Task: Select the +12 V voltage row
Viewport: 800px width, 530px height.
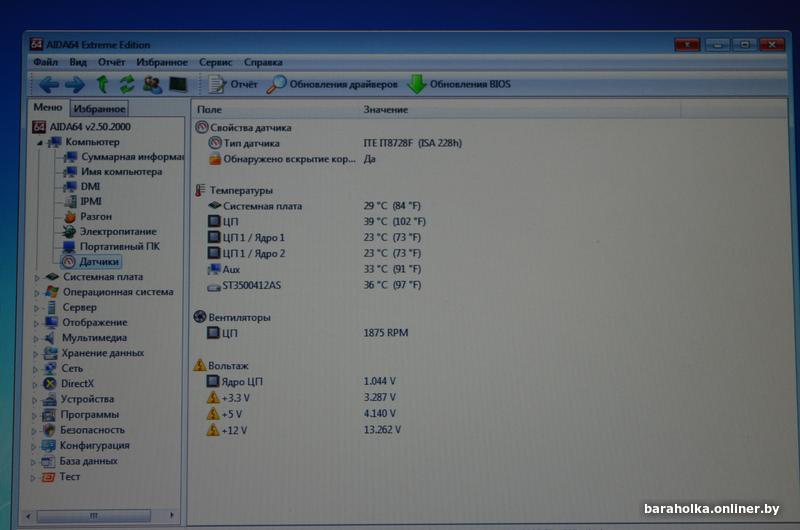Action: 304,430
